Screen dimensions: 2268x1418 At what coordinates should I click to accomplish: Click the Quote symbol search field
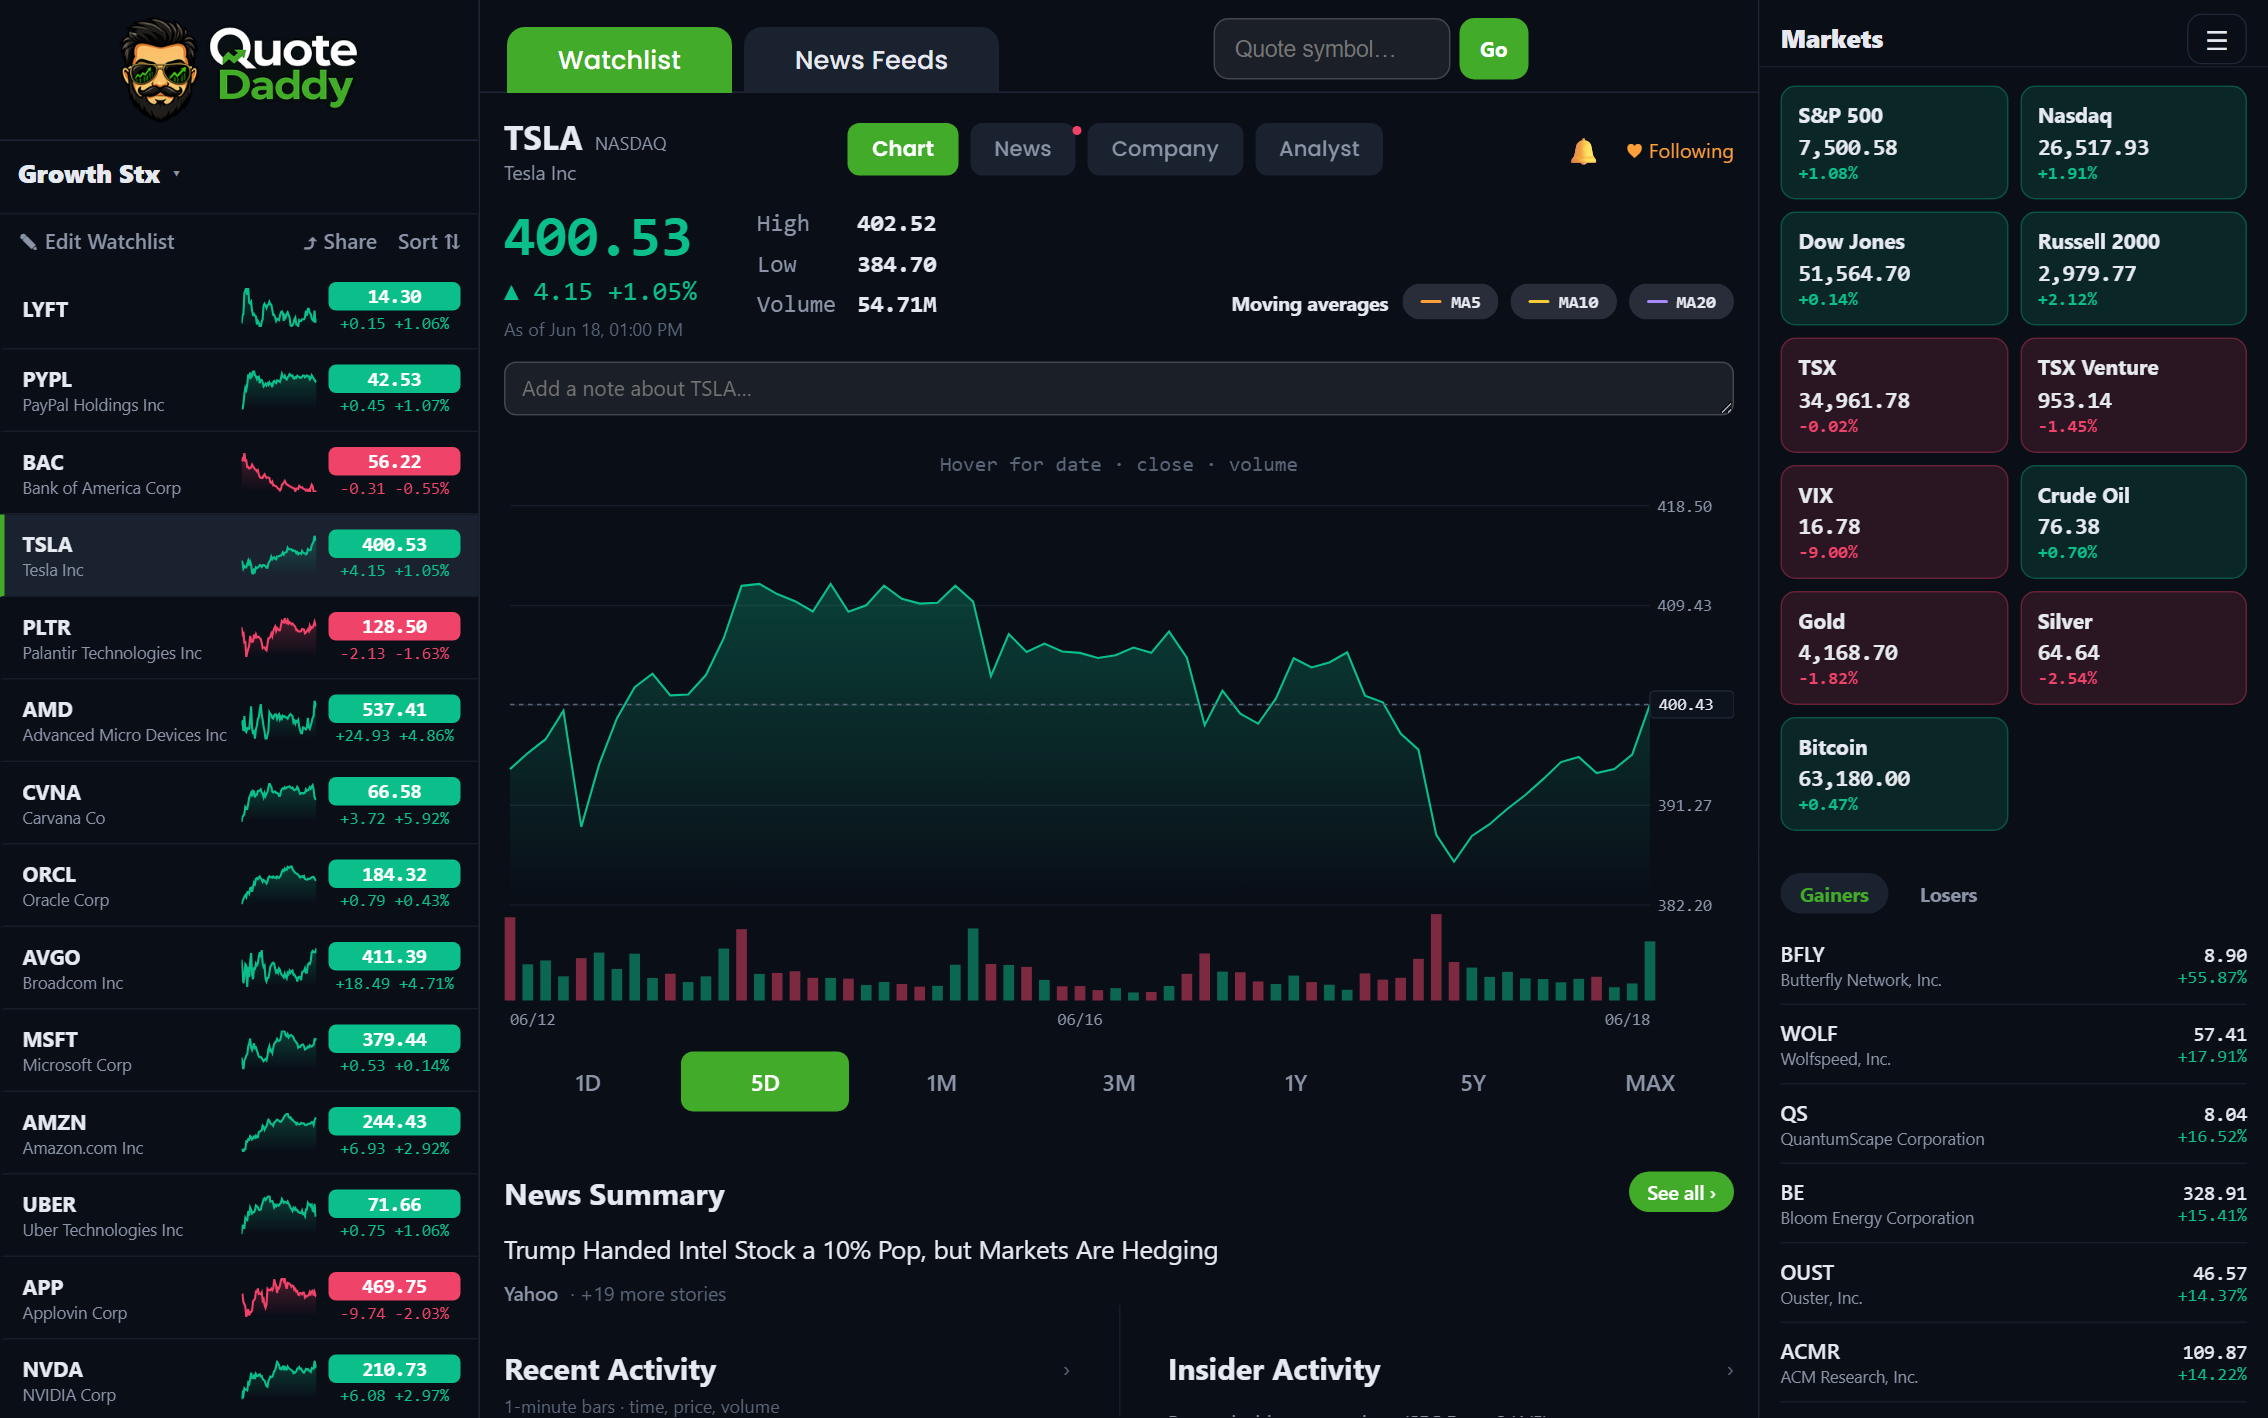tap(1332, 49)
